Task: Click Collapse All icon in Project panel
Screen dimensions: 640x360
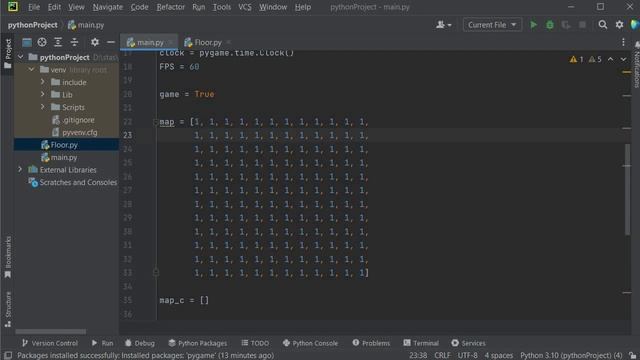Action: (x=74, y=42)
